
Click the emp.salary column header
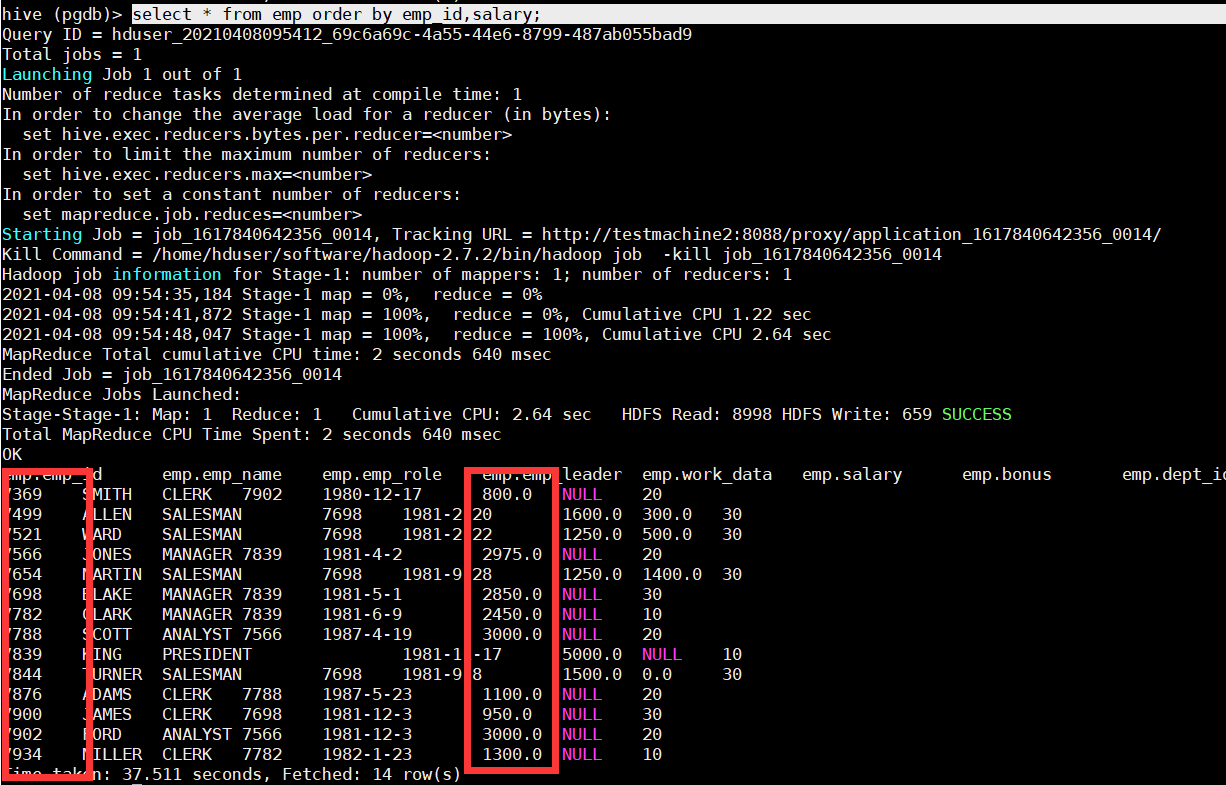tap(852, 474)
